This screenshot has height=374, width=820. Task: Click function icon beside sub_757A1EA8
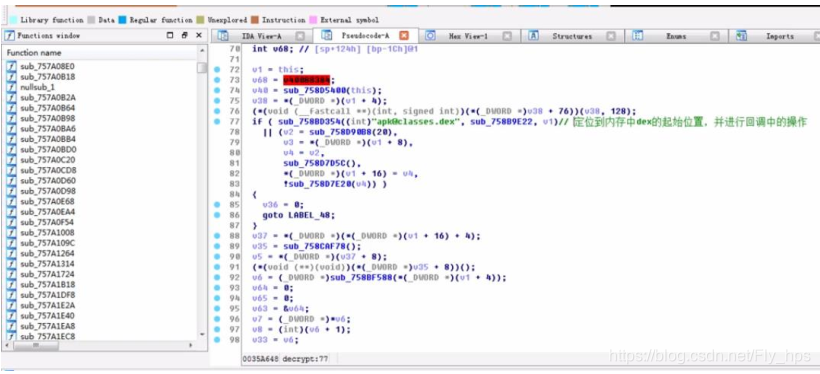point(12,326)
